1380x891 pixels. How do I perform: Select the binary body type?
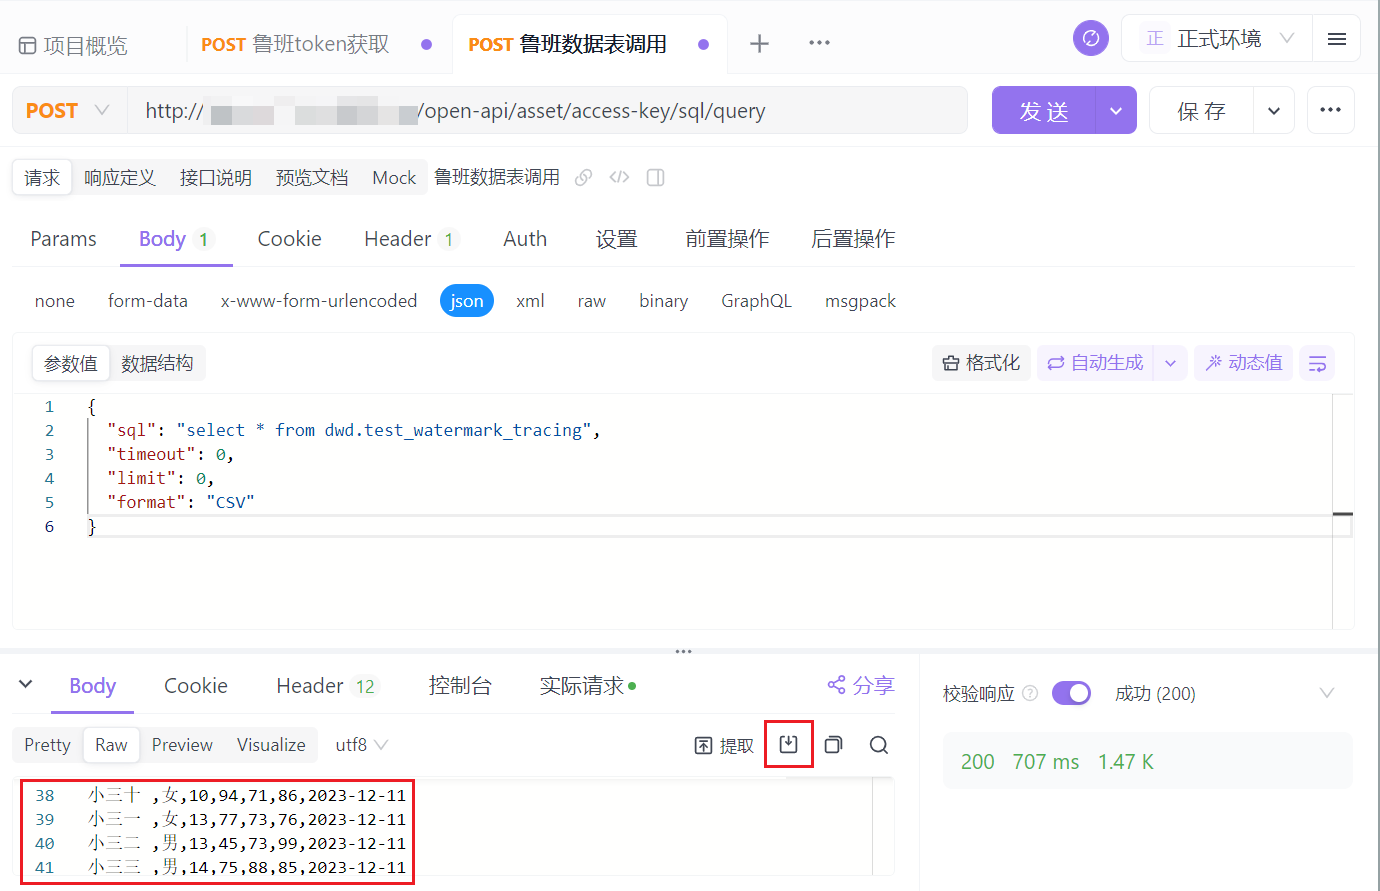[x=664, y=301]
